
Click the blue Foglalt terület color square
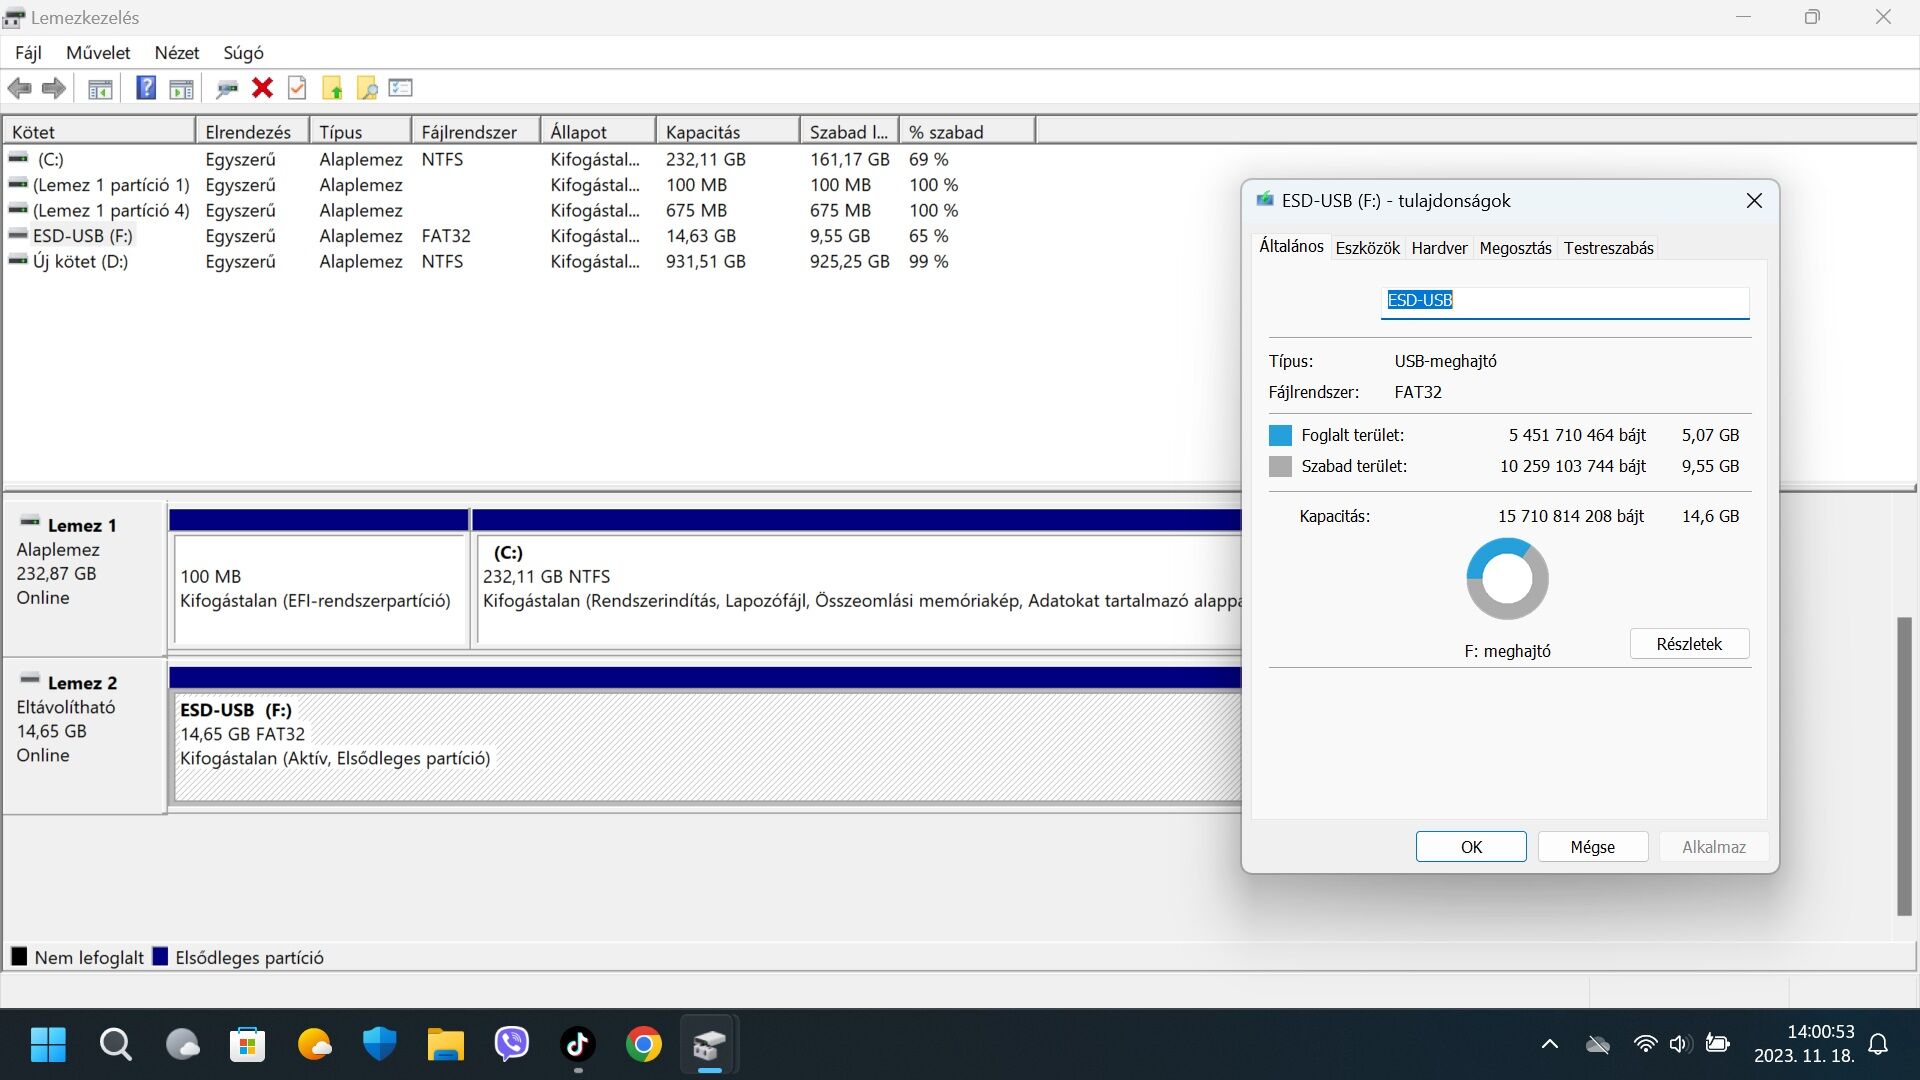tap(1280, 436)
